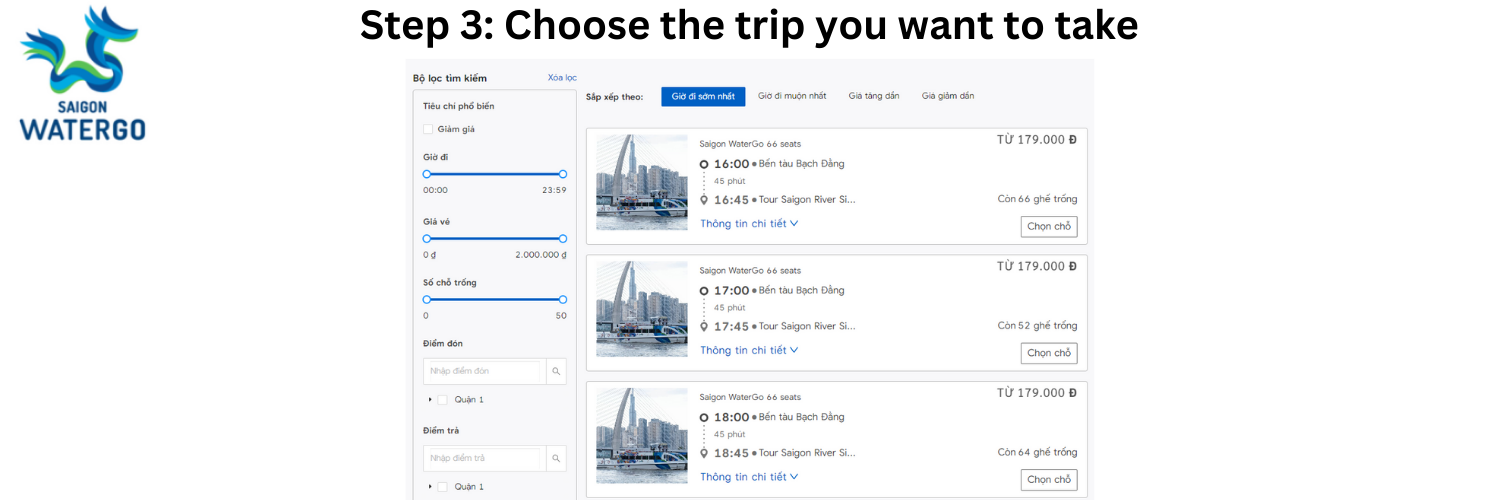Click the 16:00 trip boat thumbnail
1500x500 pixels.
point(642,182)
